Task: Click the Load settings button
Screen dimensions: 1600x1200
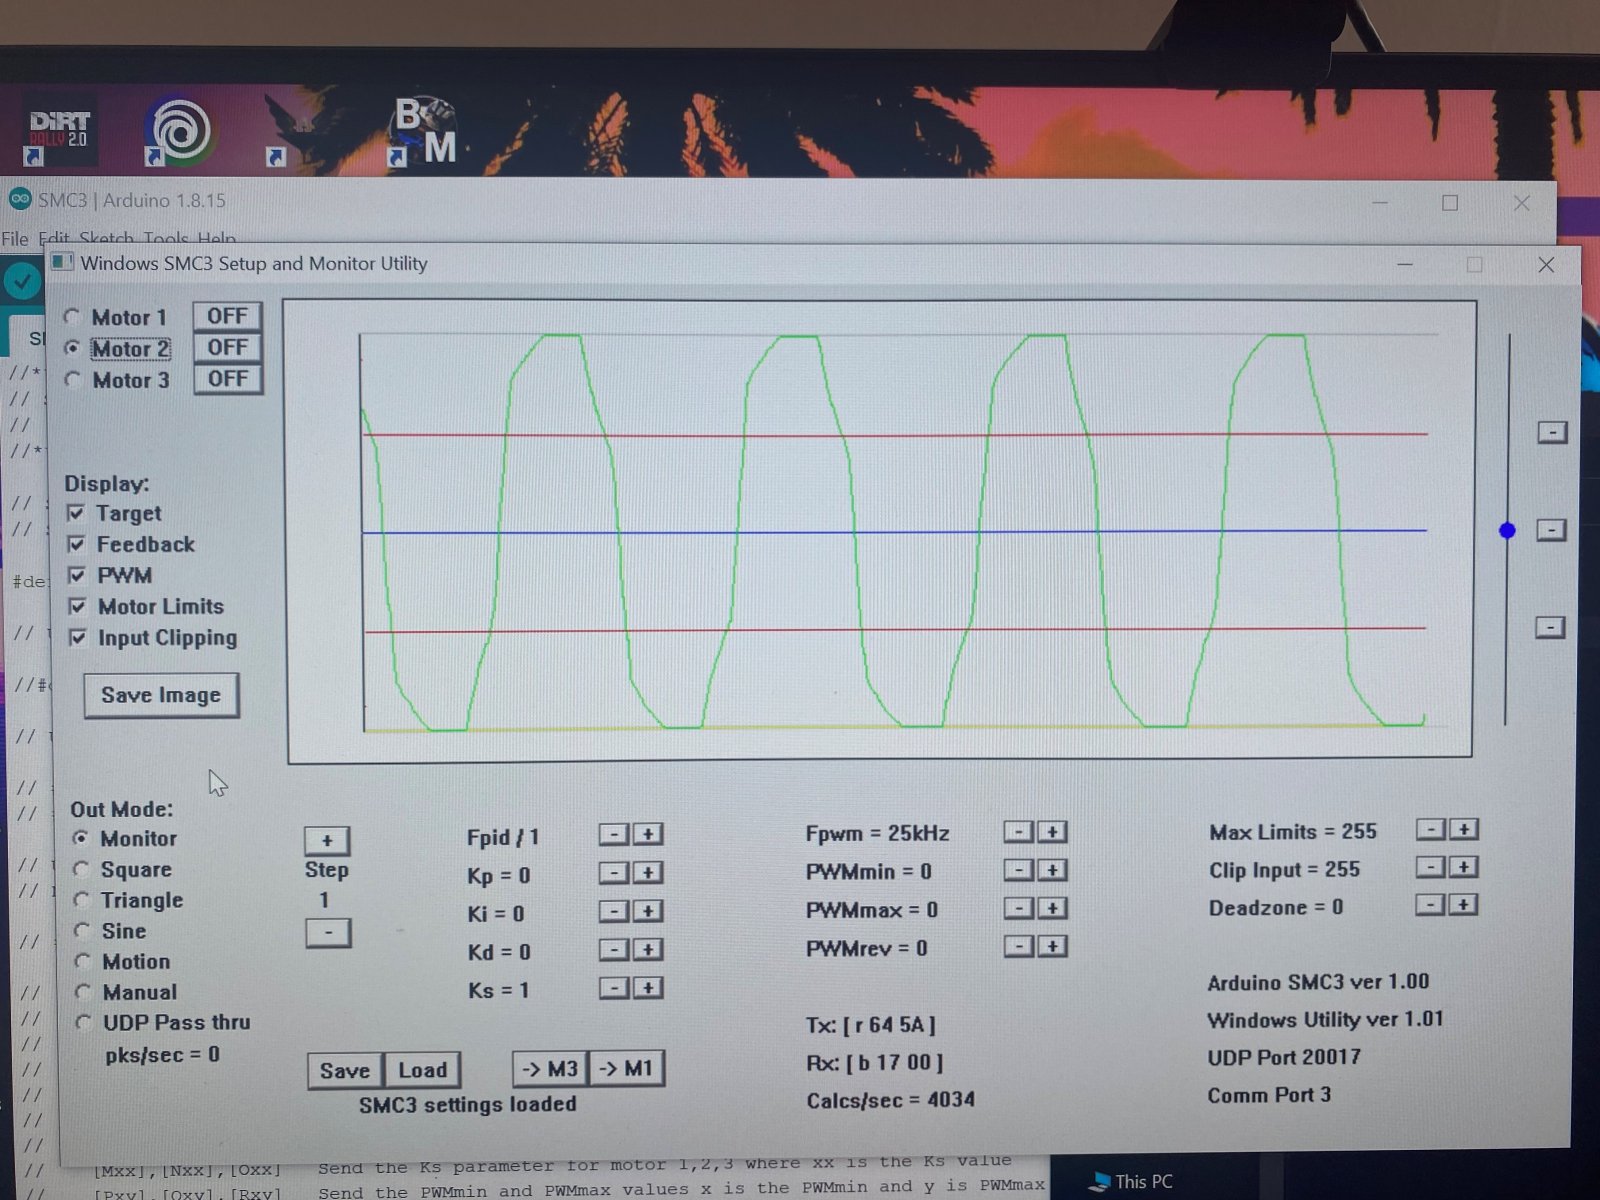Action: tap(423, 1070)
